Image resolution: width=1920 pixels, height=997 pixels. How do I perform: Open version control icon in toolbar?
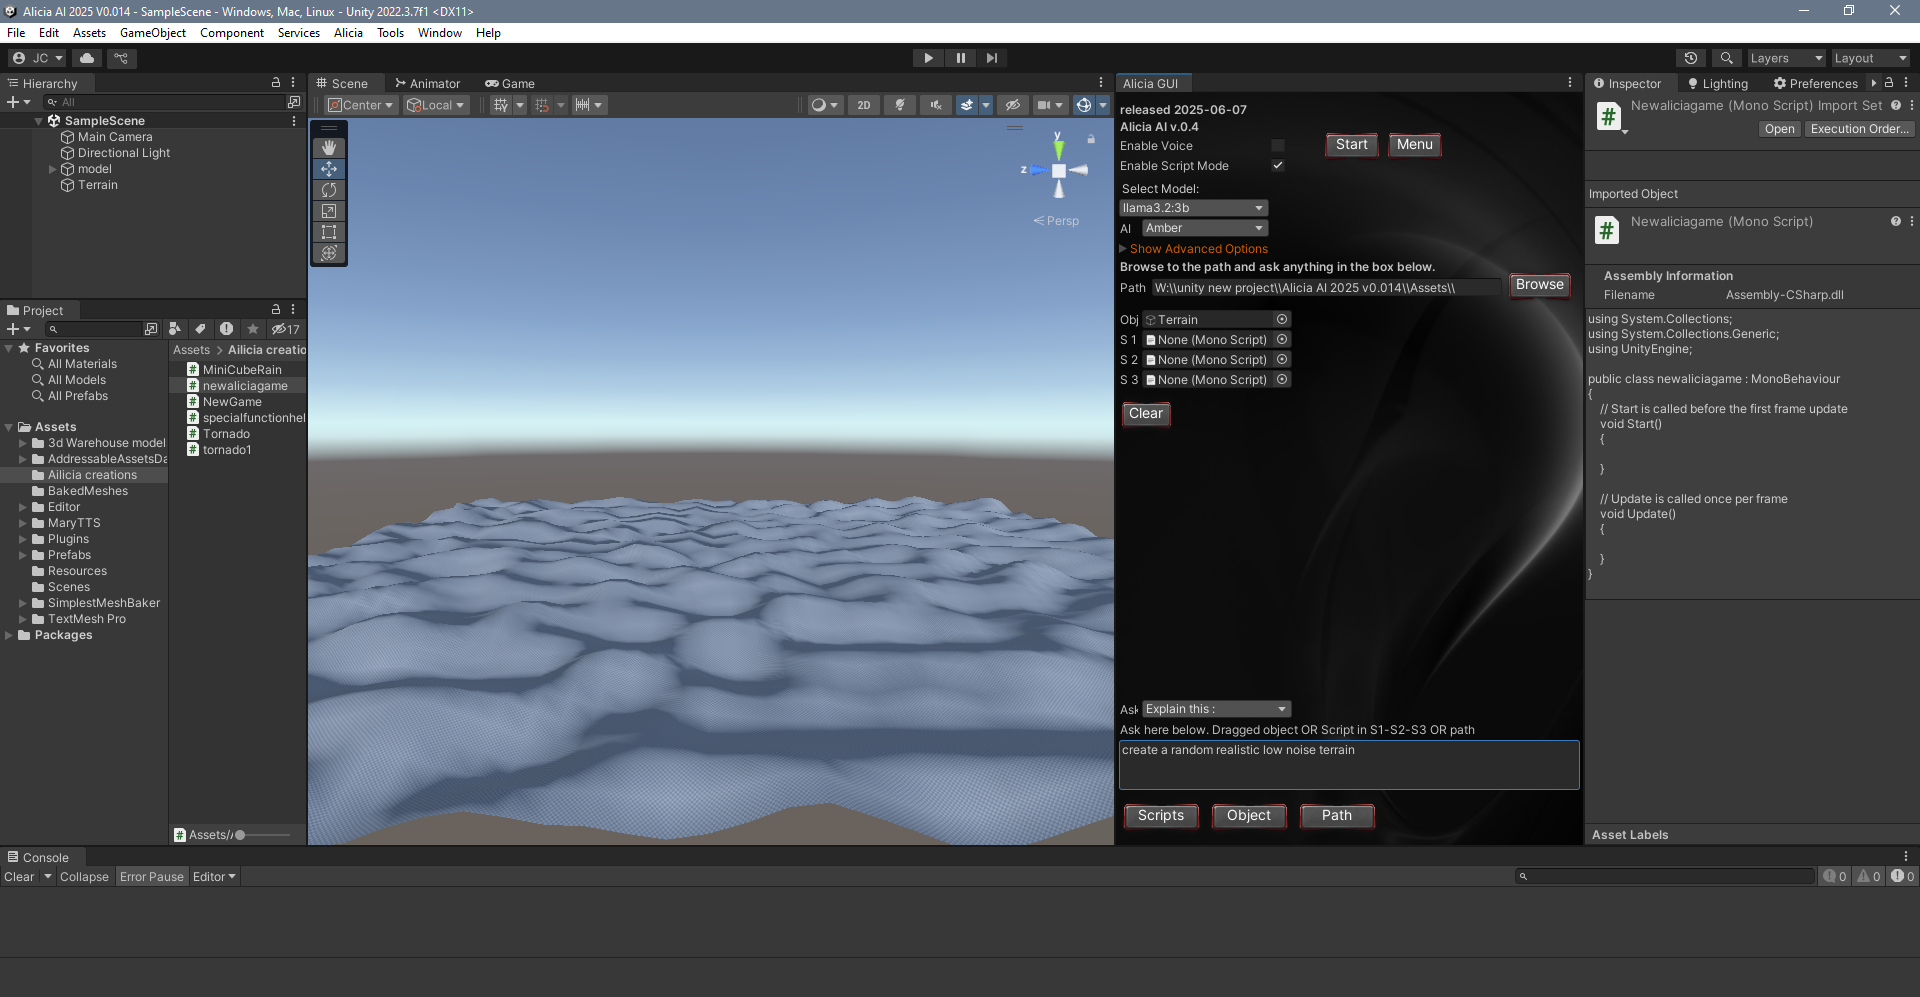(121, 58)
